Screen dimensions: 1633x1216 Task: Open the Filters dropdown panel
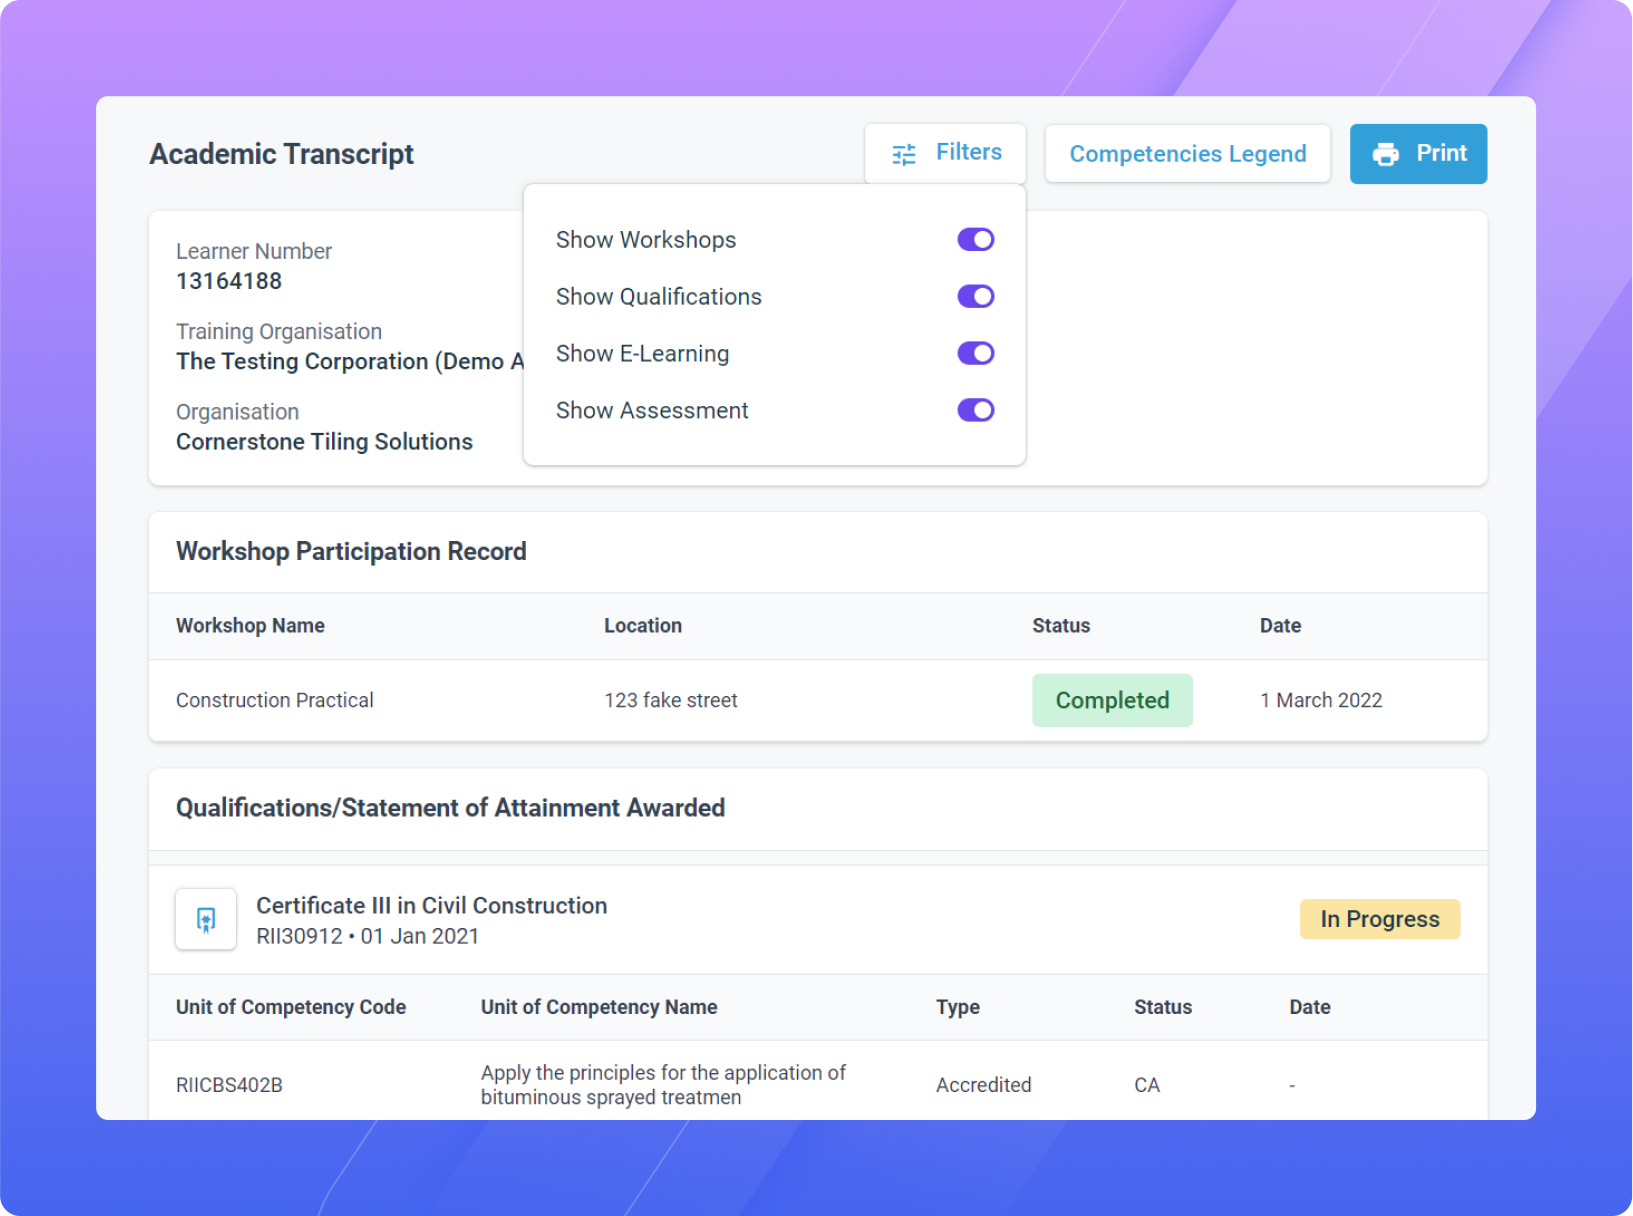click(944, 152)
